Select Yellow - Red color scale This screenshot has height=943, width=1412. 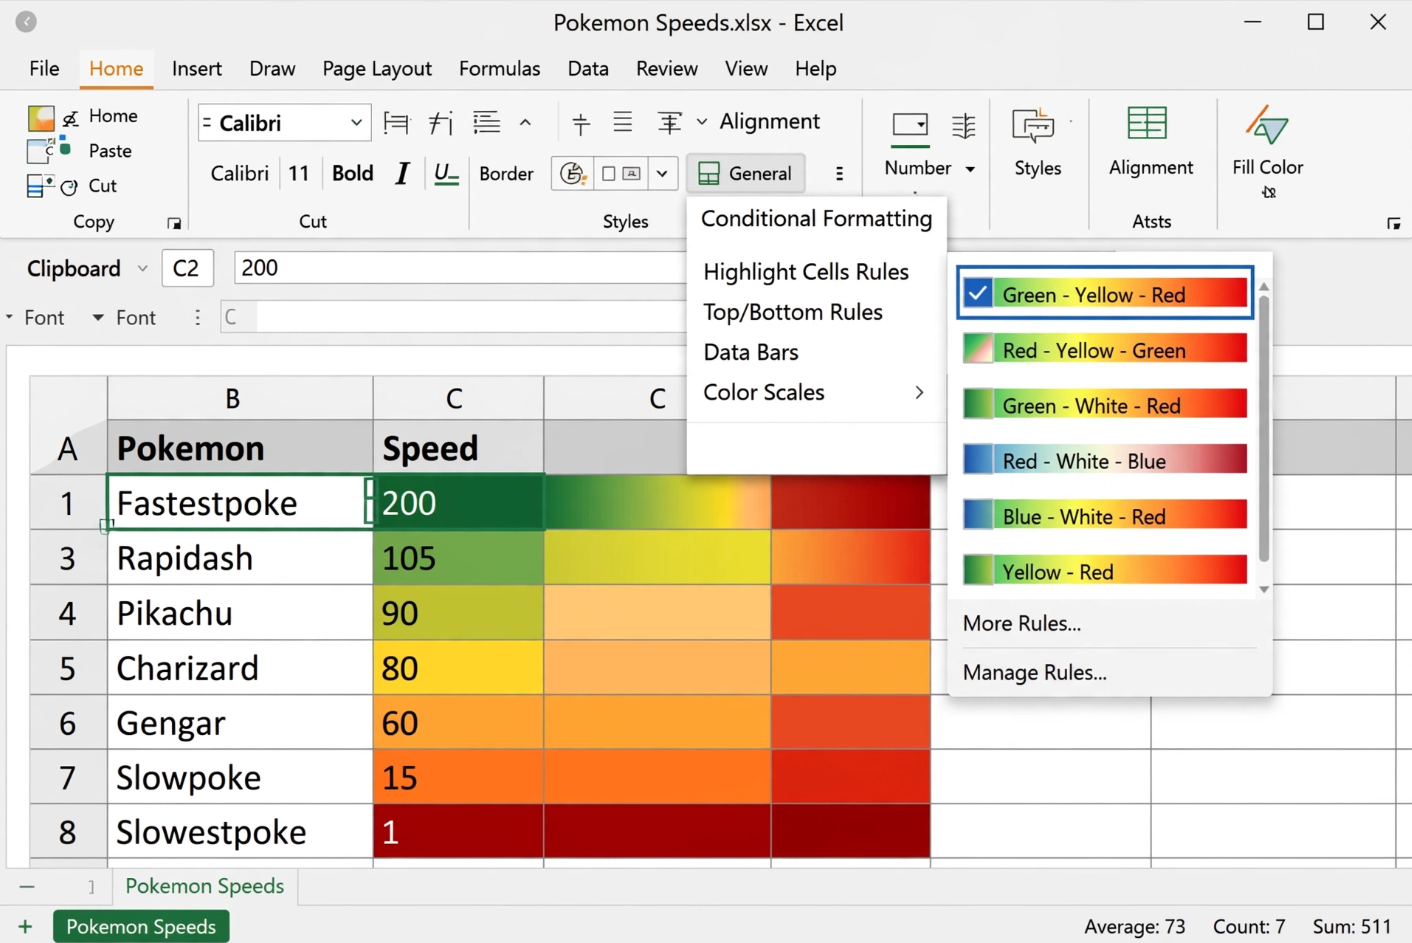tap(1105, 571)
